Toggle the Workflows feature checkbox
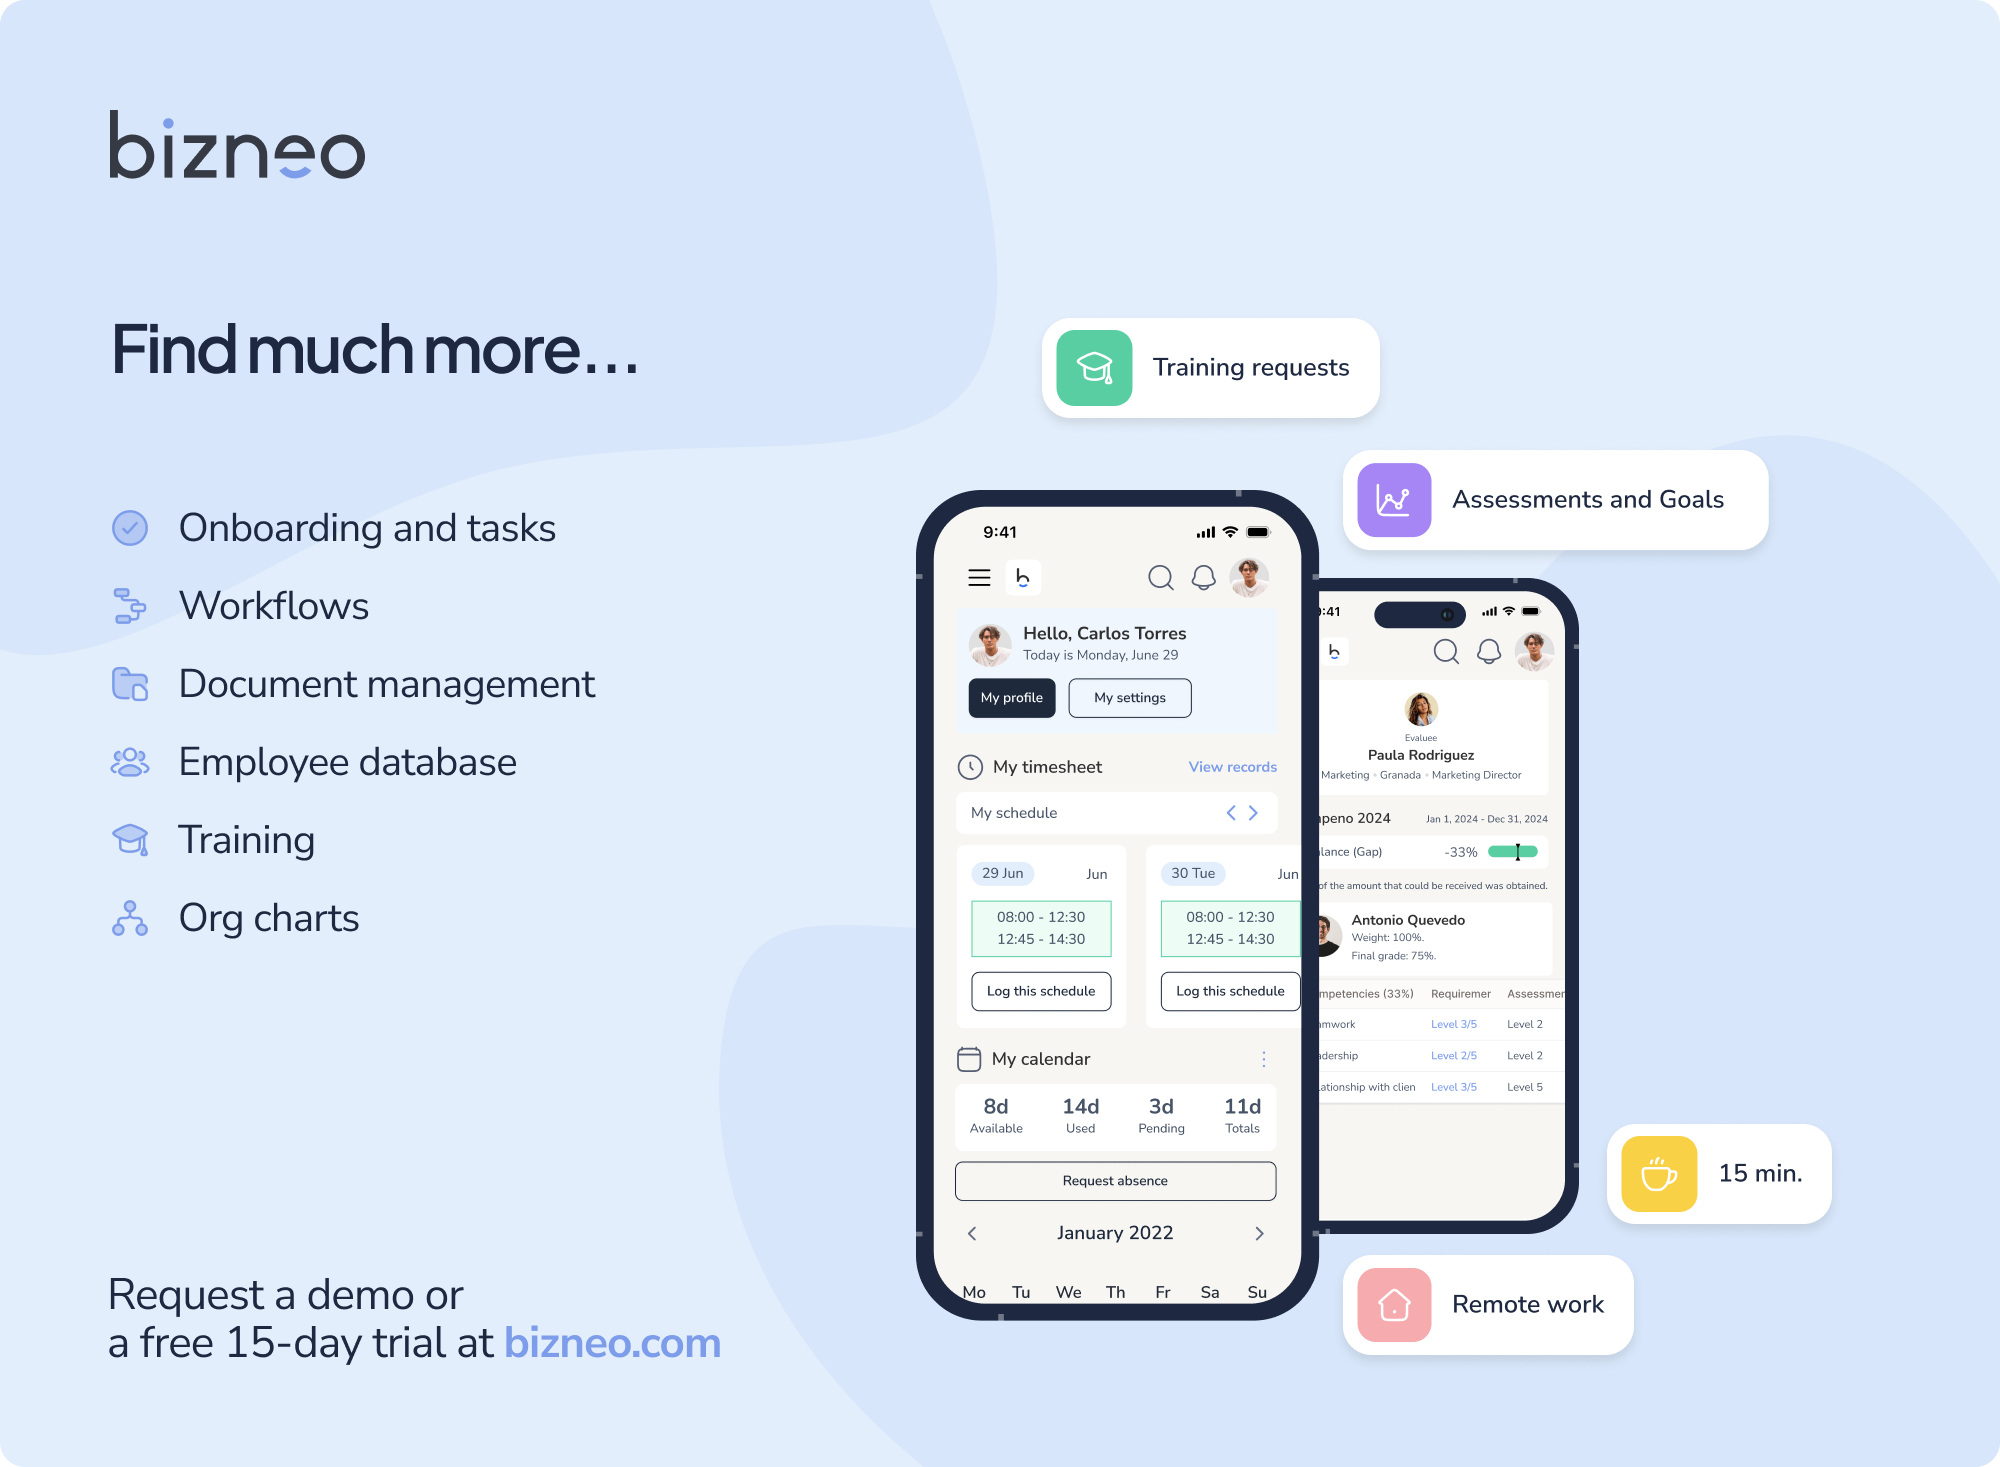This screenshot has height=1467, width=2000. point(132,605)
